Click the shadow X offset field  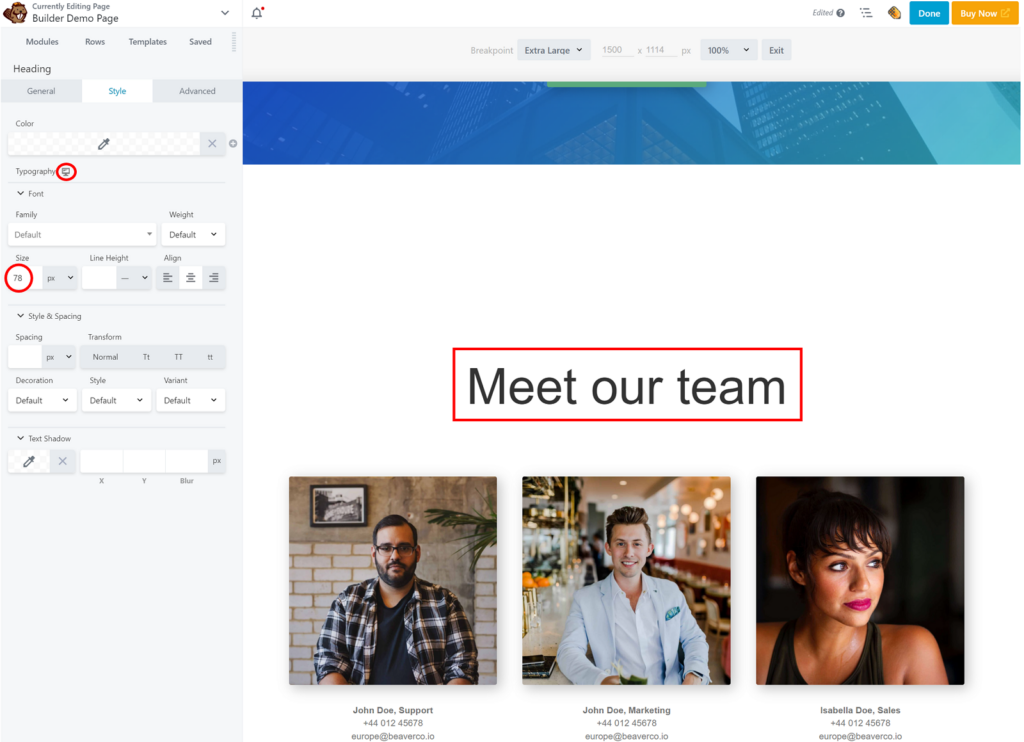pyautogui.click(x=101, y=461)
